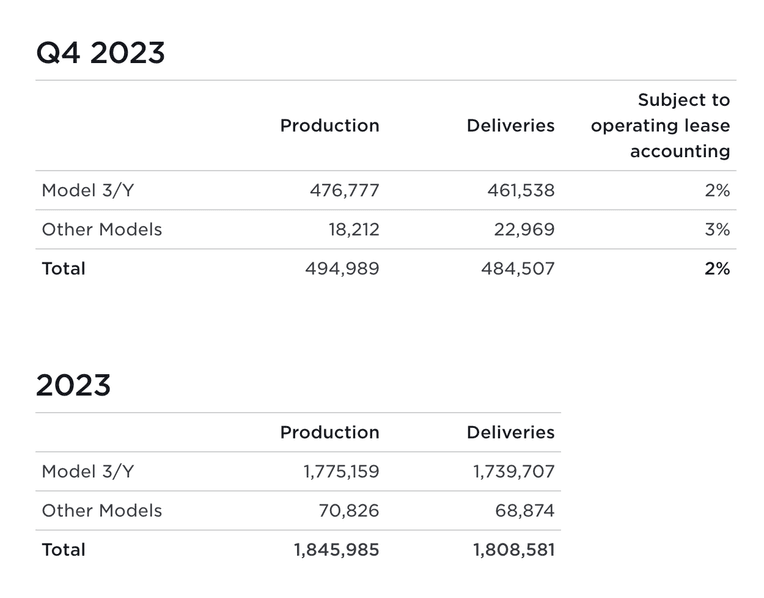Select the value '22,969'
Screen dimensions: 764x598
coord(524,230)
